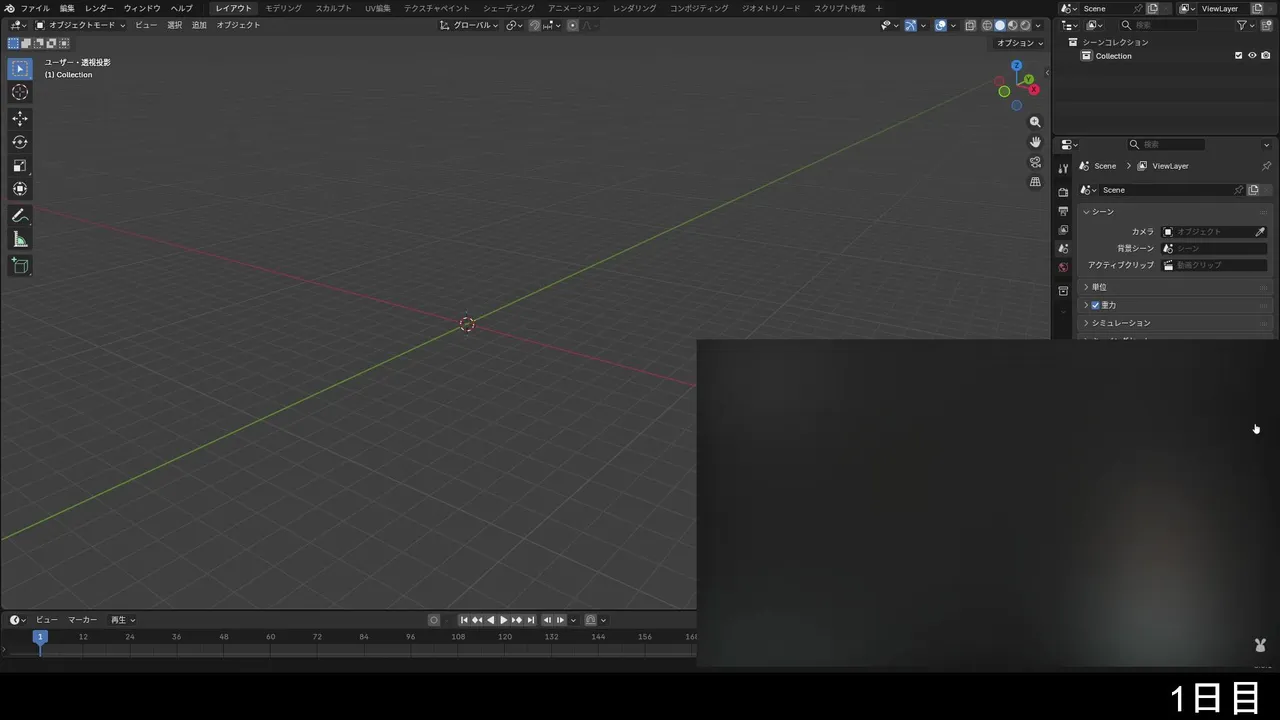Open the オプション dropdown
The height and width of the screenshot is (720, 1280).
1019,43
